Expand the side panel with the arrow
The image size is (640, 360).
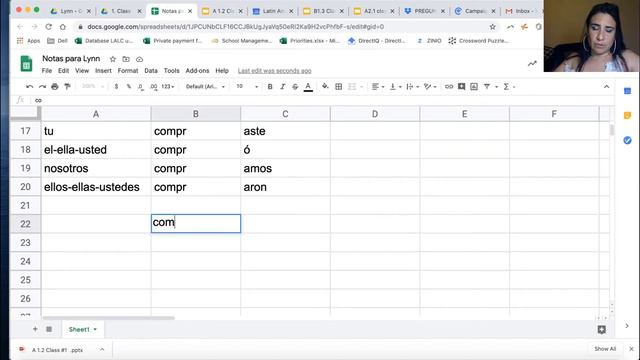(627, 326)
